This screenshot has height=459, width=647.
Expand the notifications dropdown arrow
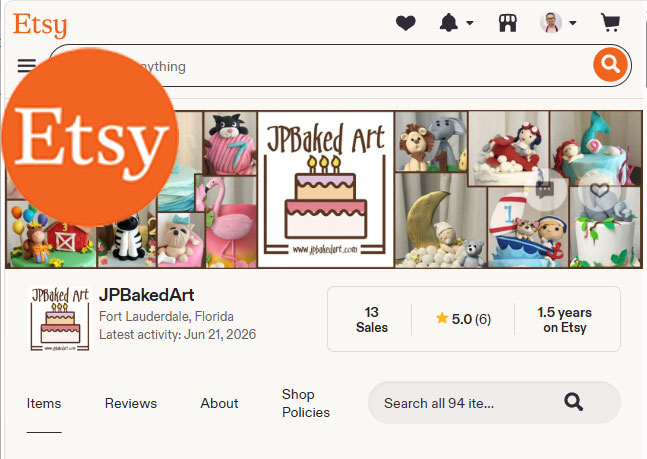tap(470, 24)
